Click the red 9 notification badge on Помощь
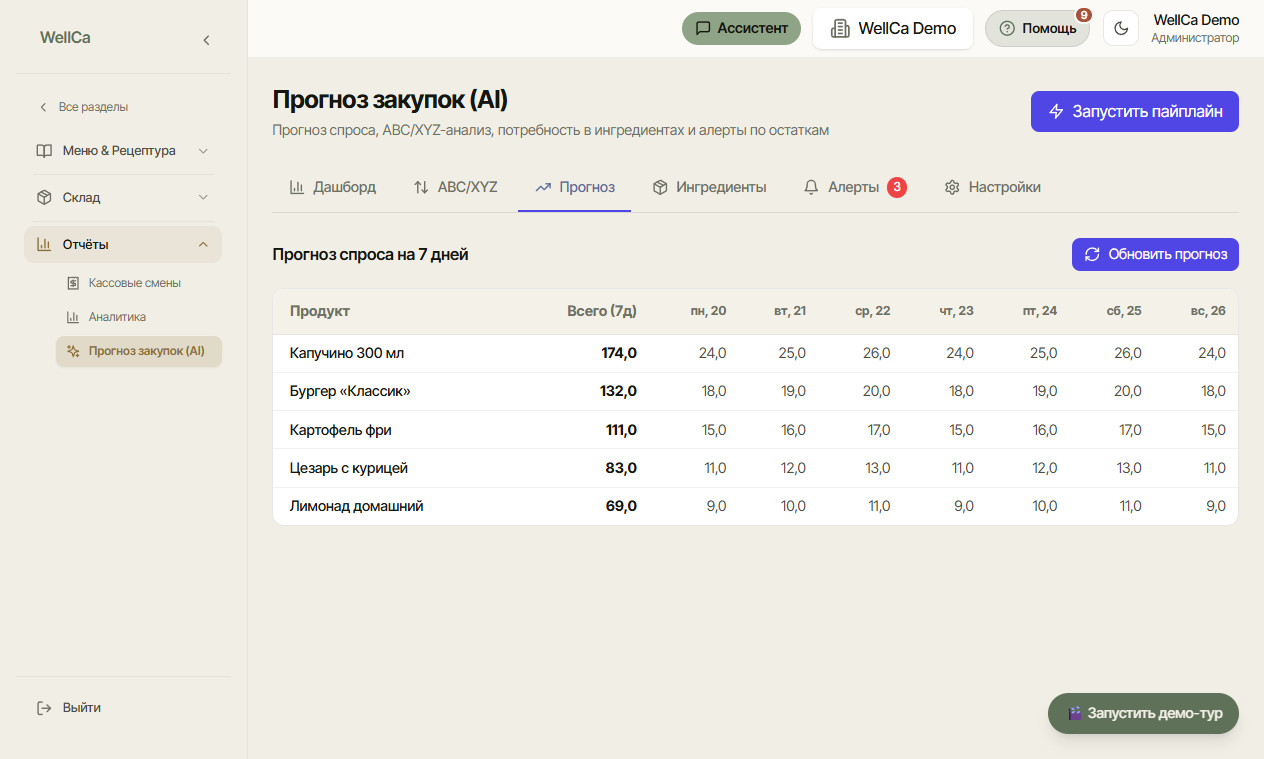The image size is (1264, 759). tap(1084, 15)
